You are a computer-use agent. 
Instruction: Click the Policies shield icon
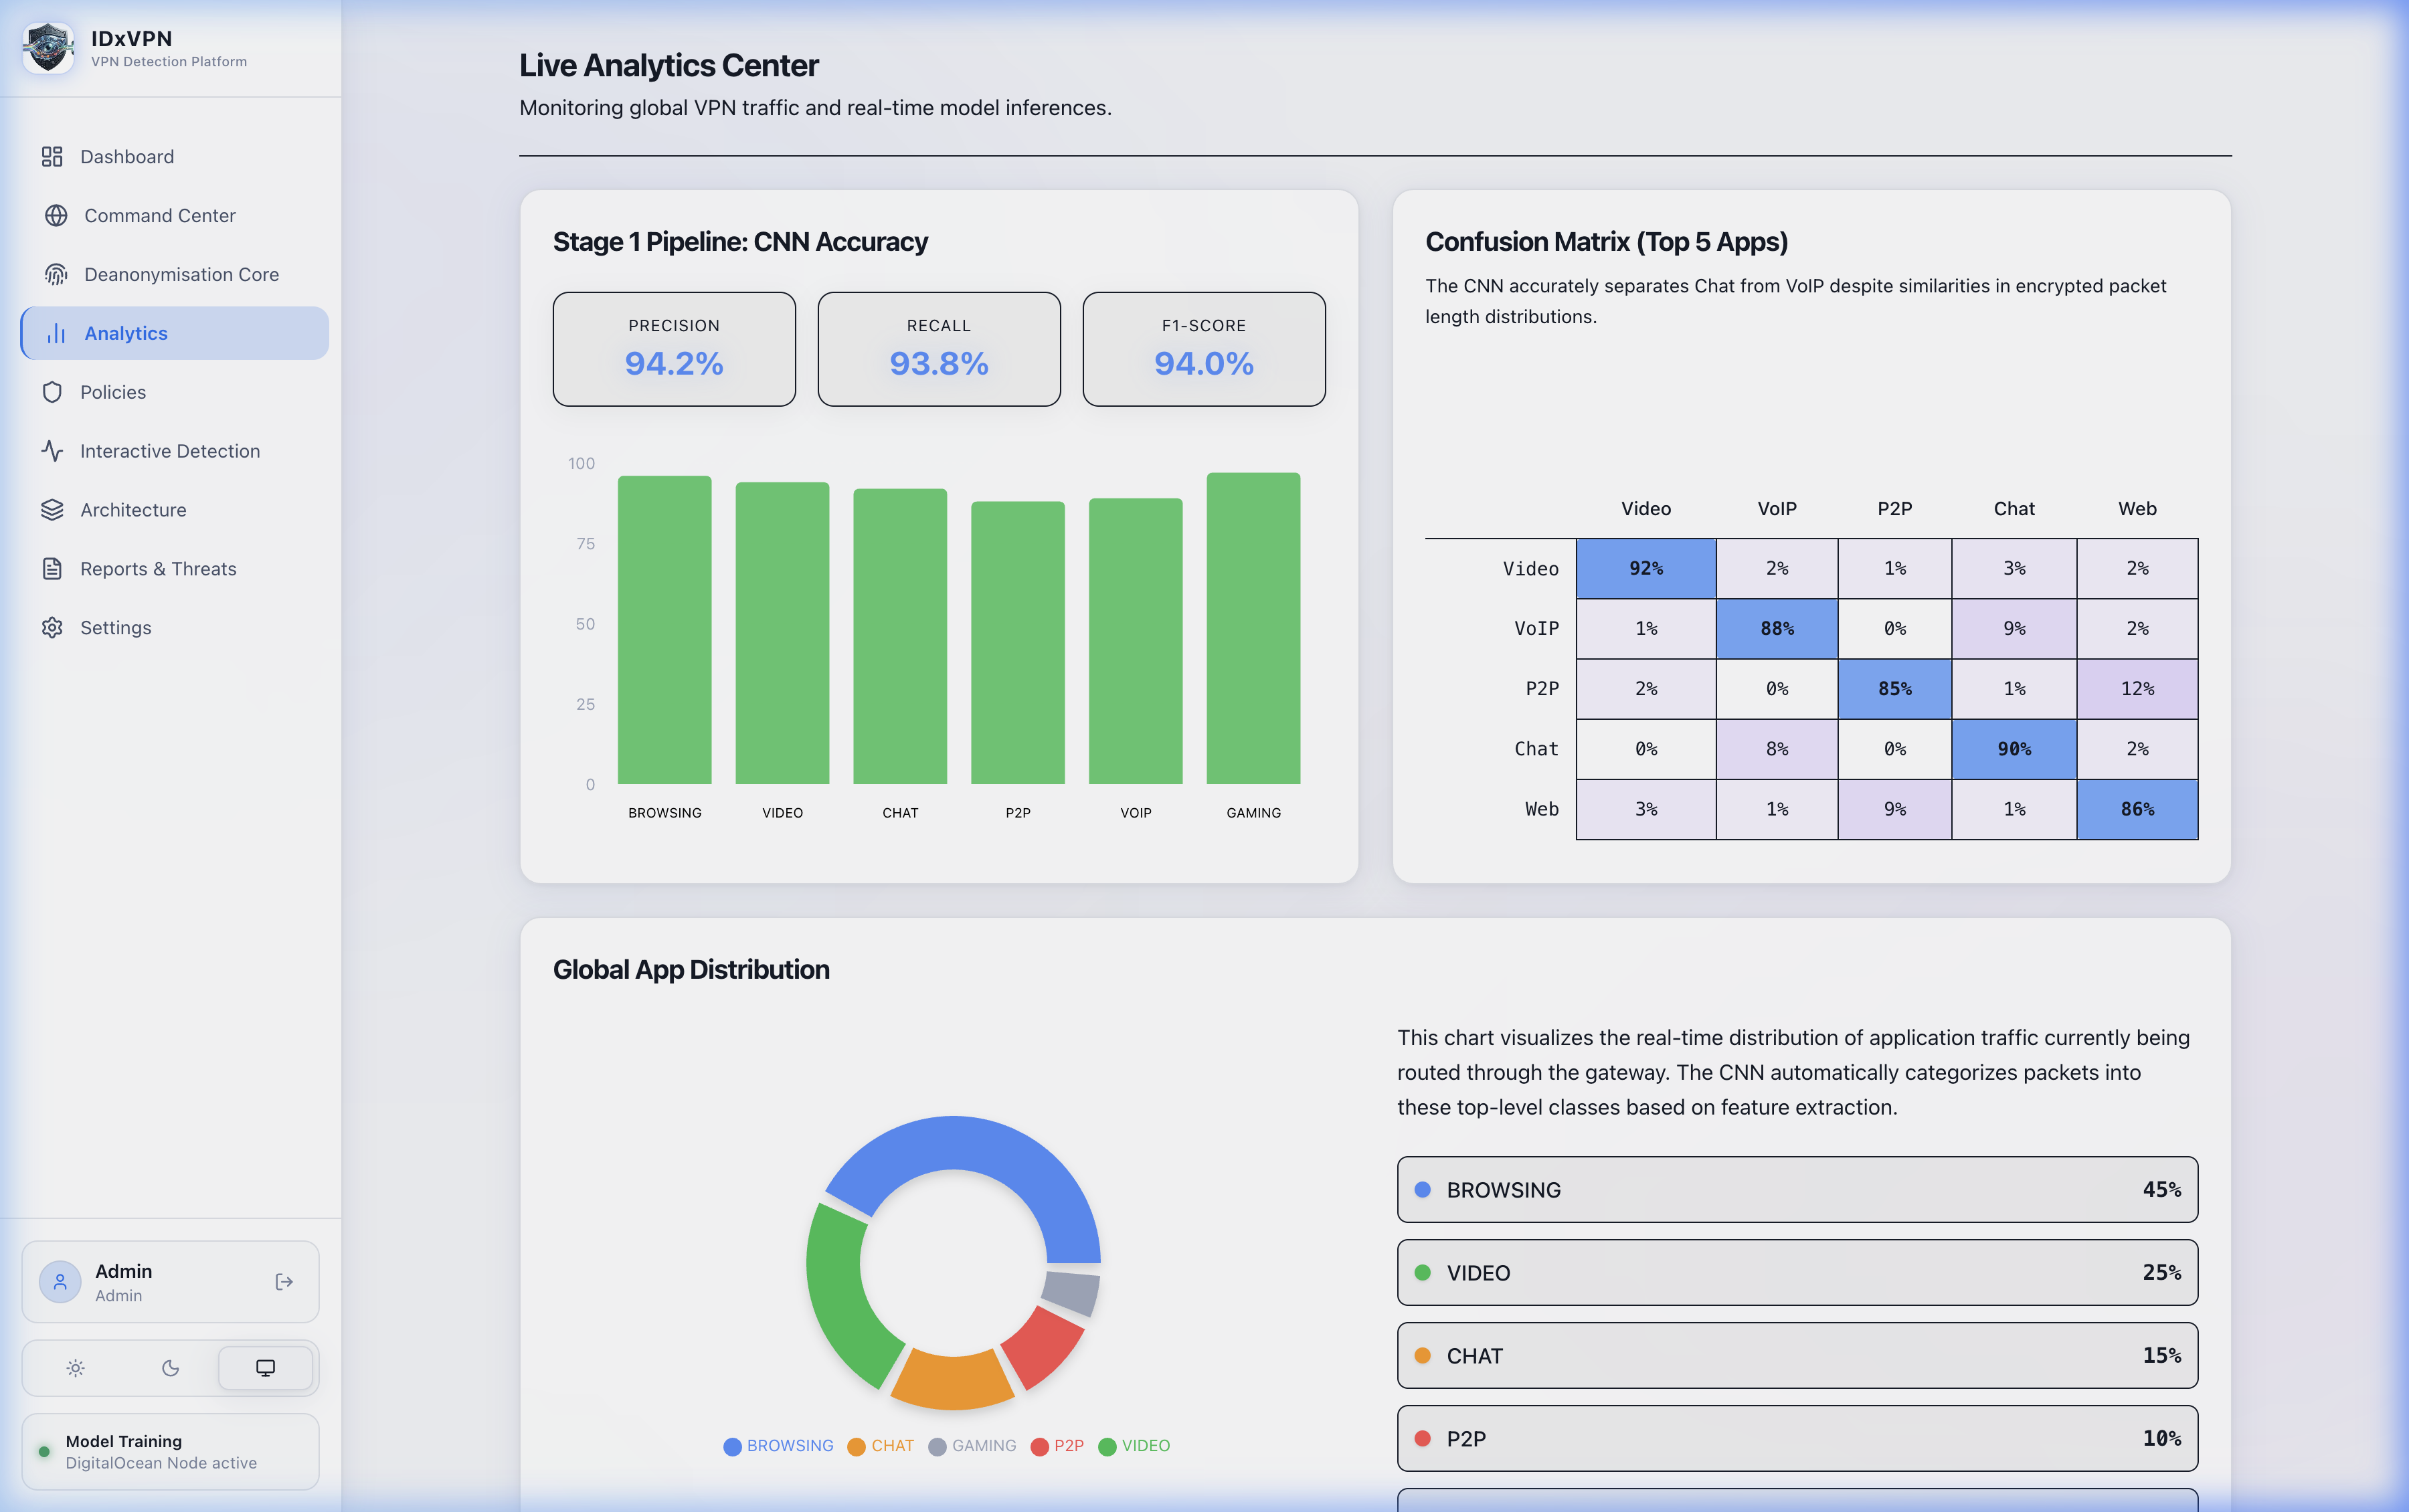pyautogui.click(x=52, y=392)
